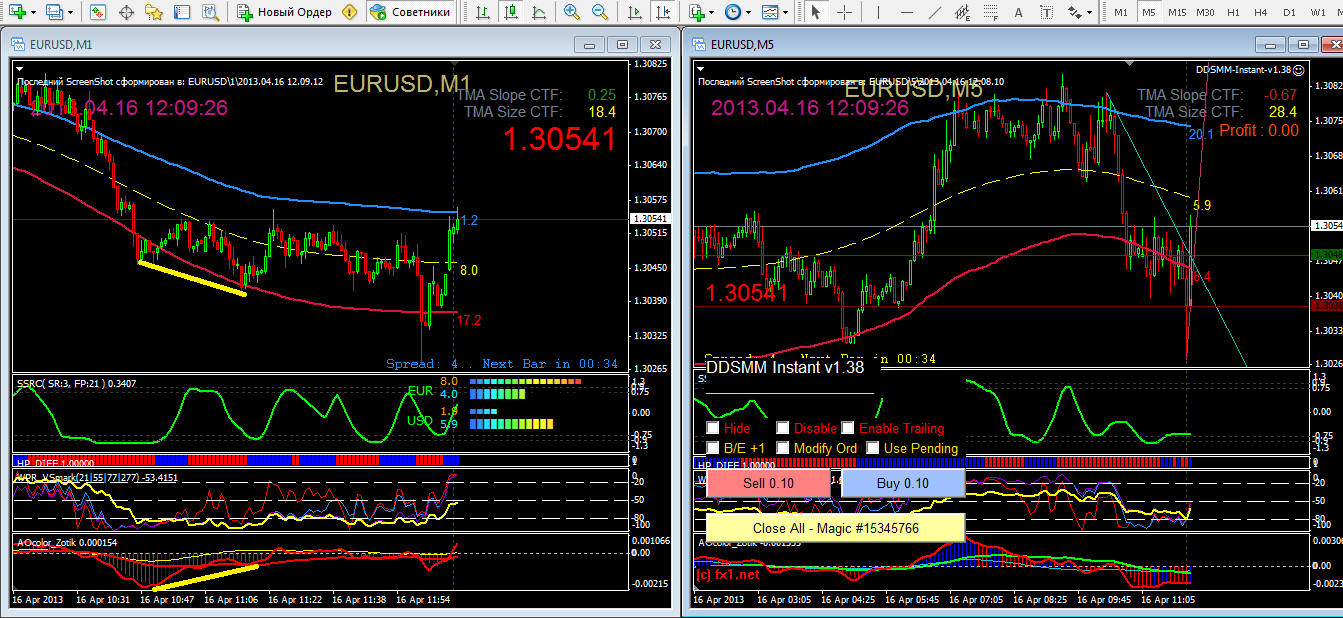
Task: Switch to H4 timeframe
Action: point(1261,12)
